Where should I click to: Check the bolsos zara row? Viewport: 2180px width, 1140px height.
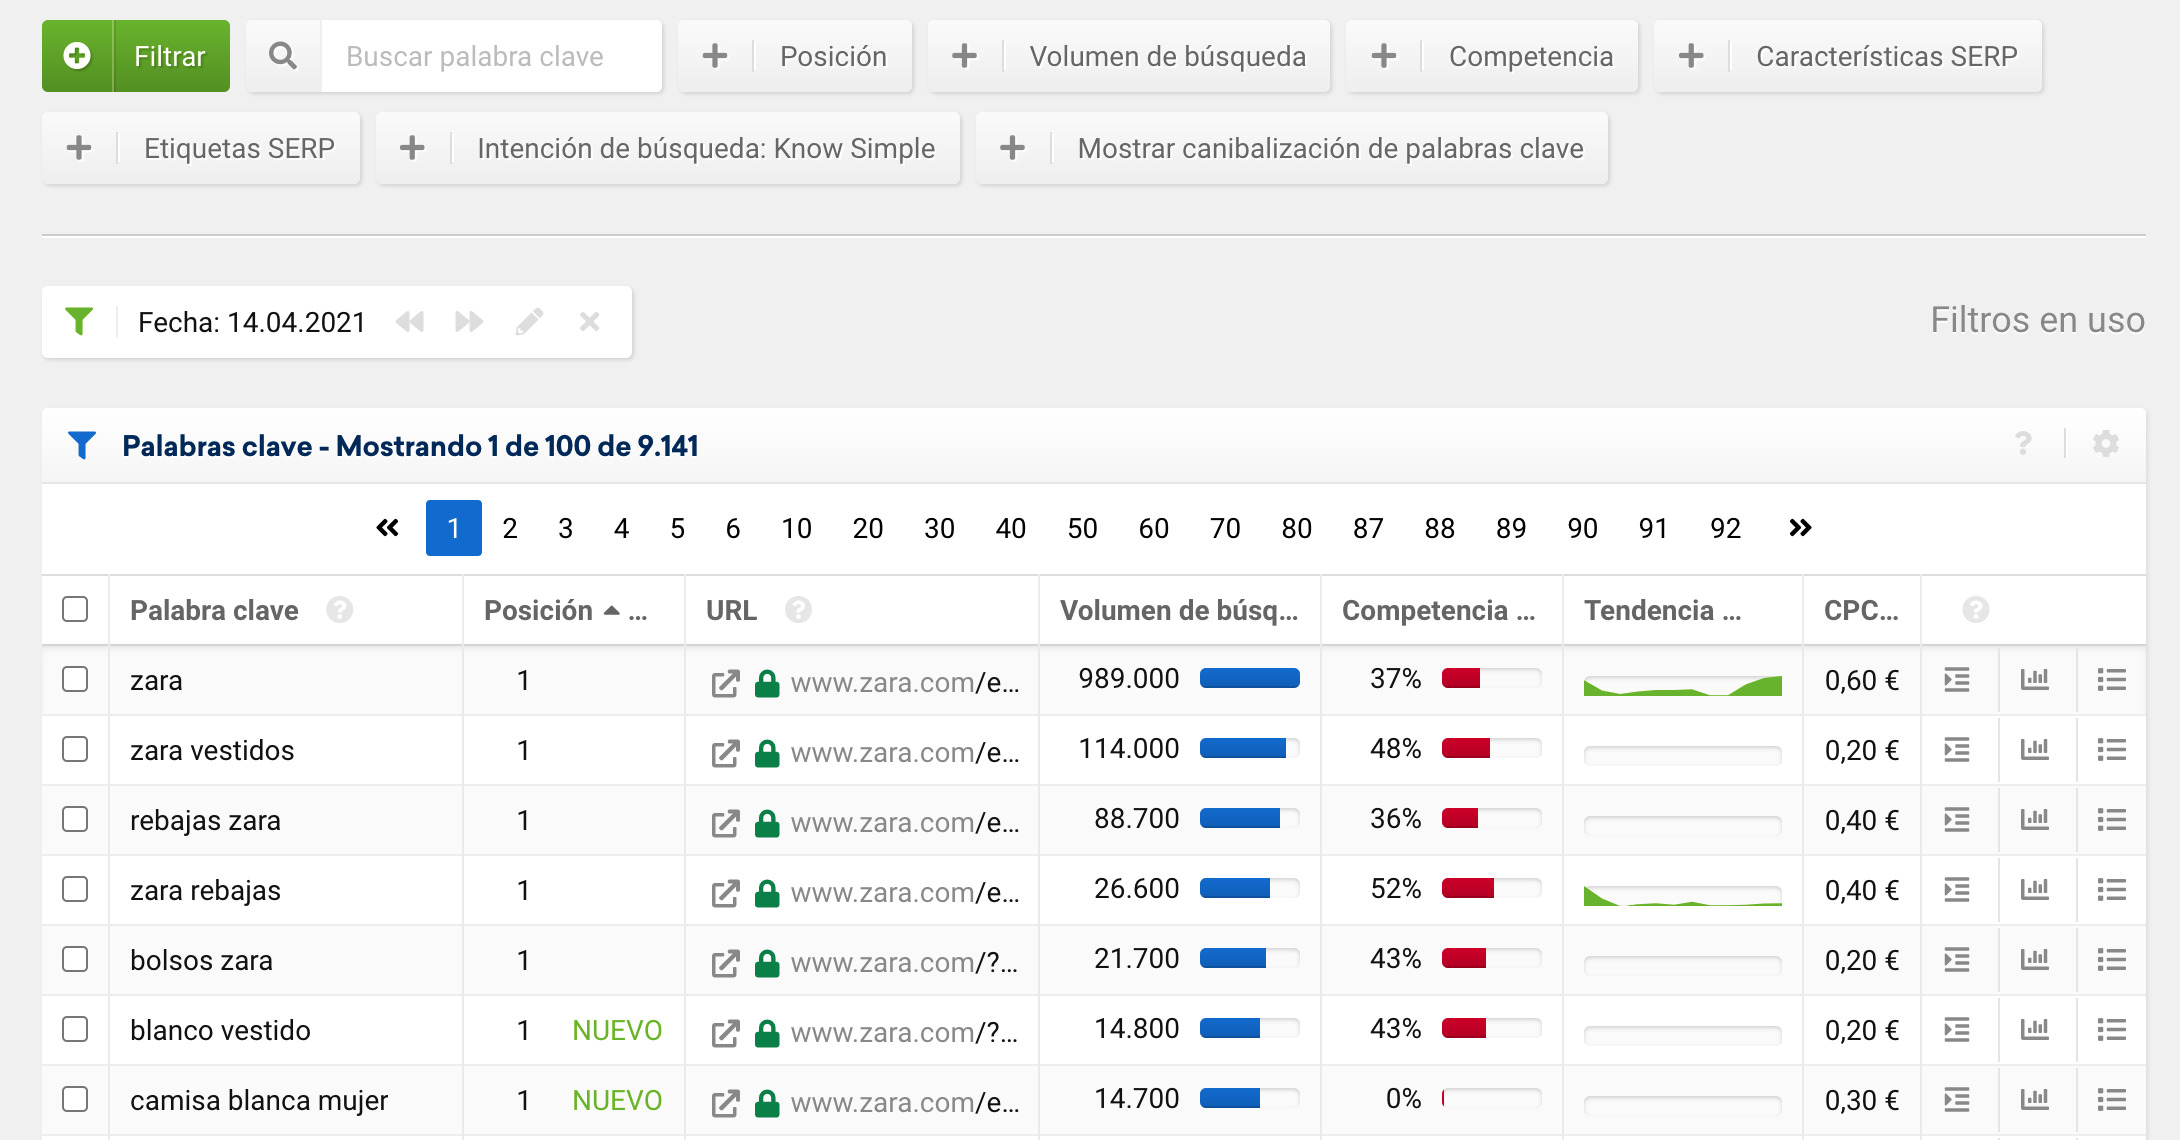tap(75, 959)
